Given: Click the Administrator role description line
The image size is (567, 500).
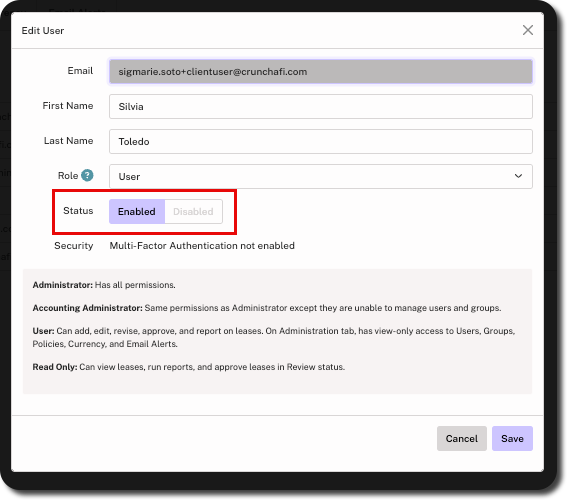Looking at the screenshot, I should pyautogui.click(x=104, y=285).
